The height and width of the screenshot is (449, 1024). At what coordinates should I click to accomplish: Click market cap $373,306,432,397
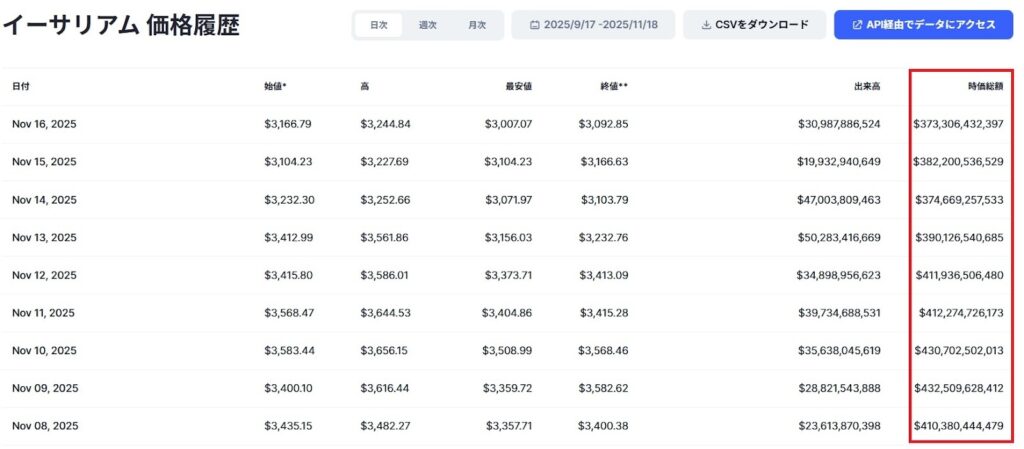pyautogui.click(x=958, y=123)
